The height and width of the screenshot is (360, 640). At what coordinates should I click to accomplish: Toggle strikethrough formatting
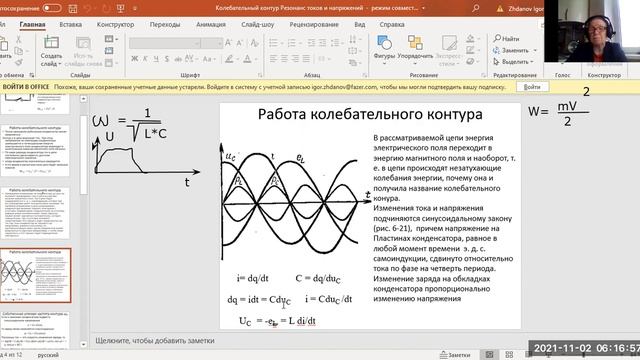[178, 59]
